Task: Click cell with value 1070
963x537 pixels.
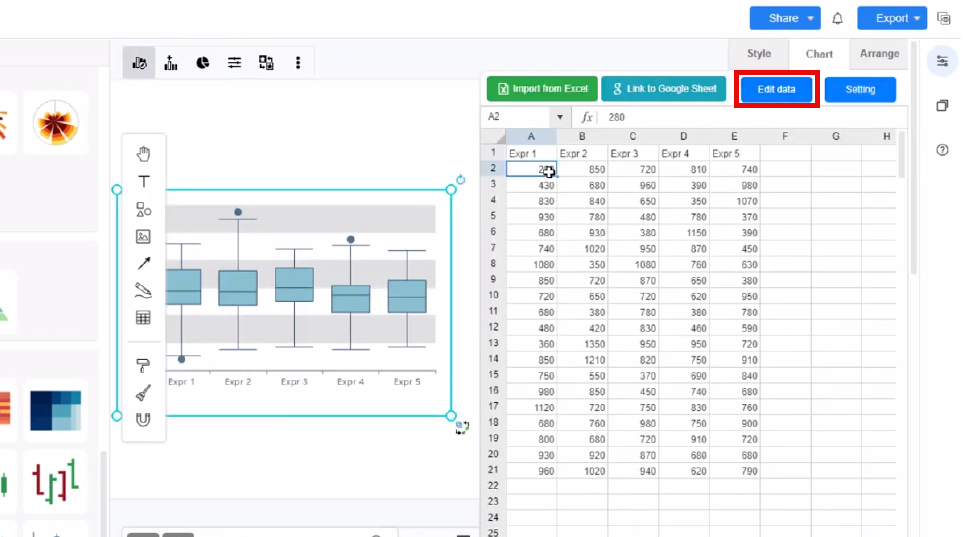Action: coord(735,201)
